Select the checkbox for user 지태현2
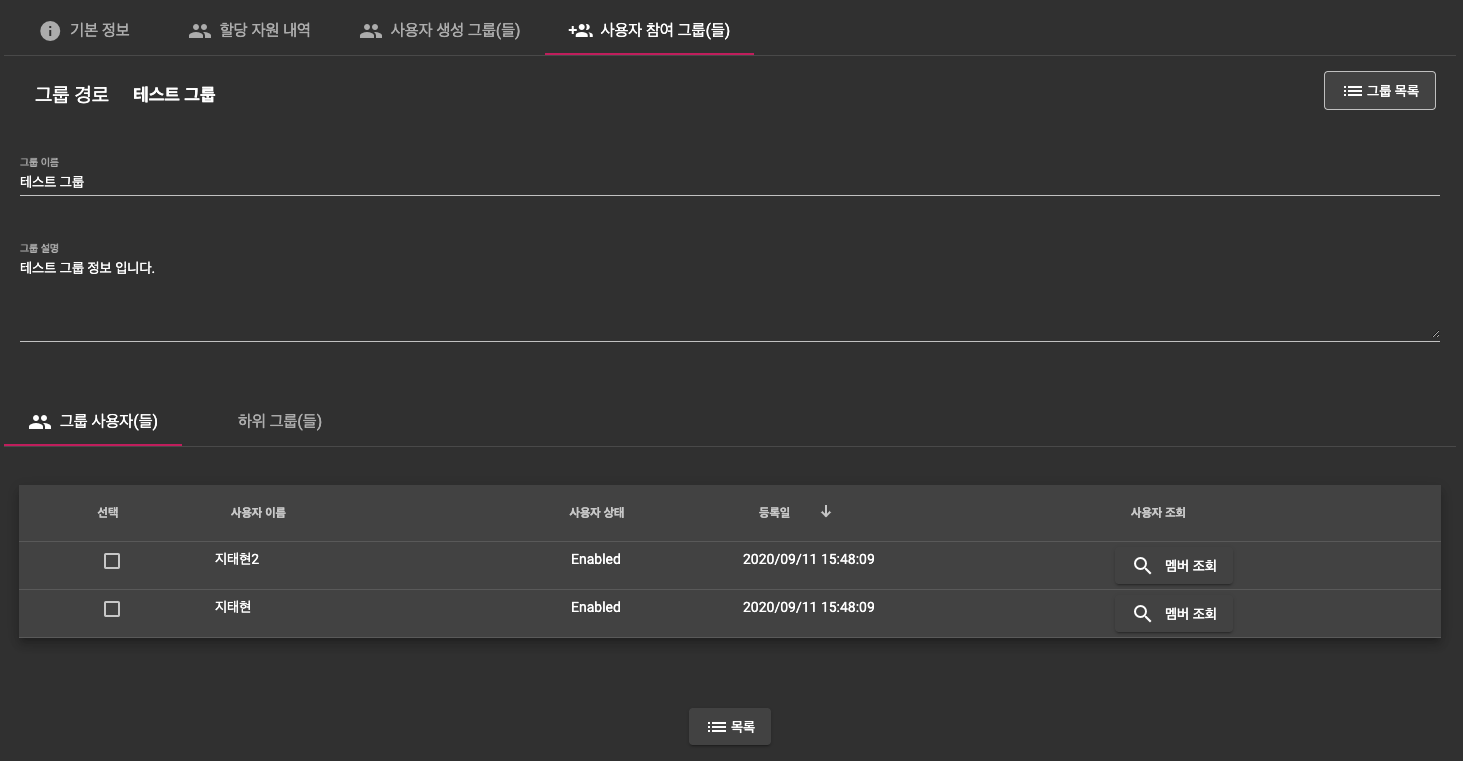This screenshot has height=761, width=1463. pyautogui.click(x=112, y=561)
